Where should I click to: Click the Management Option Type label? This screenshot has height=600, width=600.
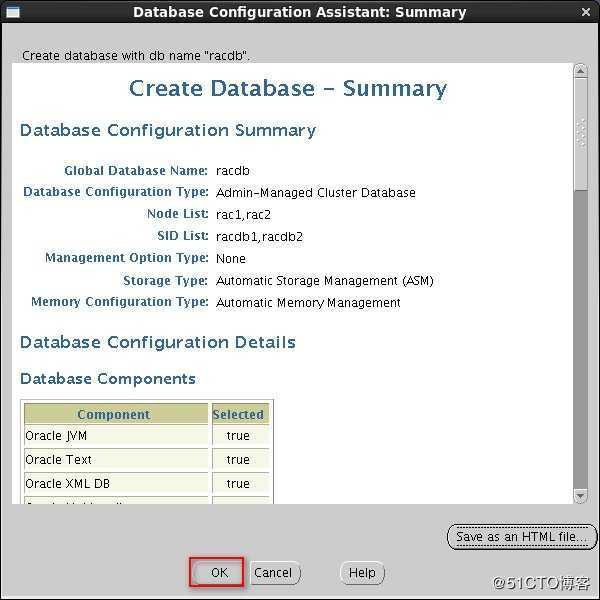click(127, 258)
